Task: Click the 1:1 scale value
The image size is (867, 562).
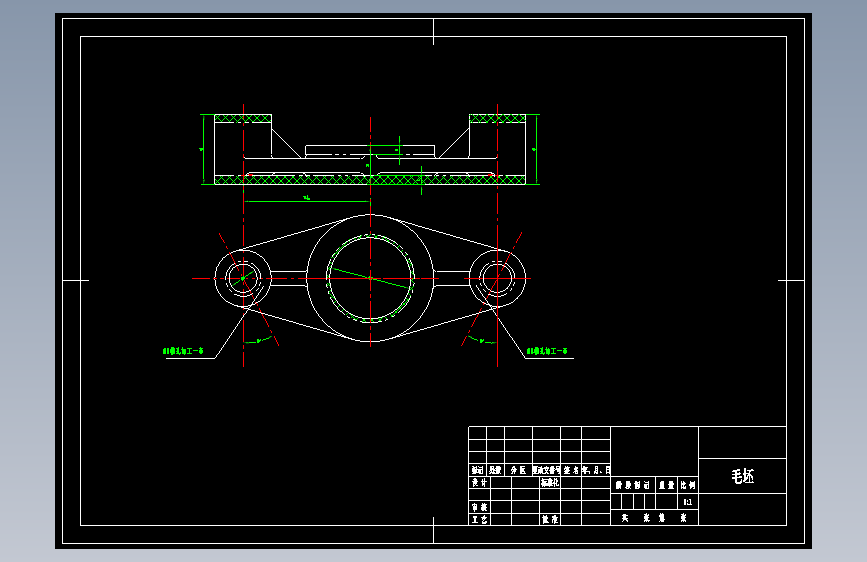Action: pyautogui.click(x=688, y=502)
